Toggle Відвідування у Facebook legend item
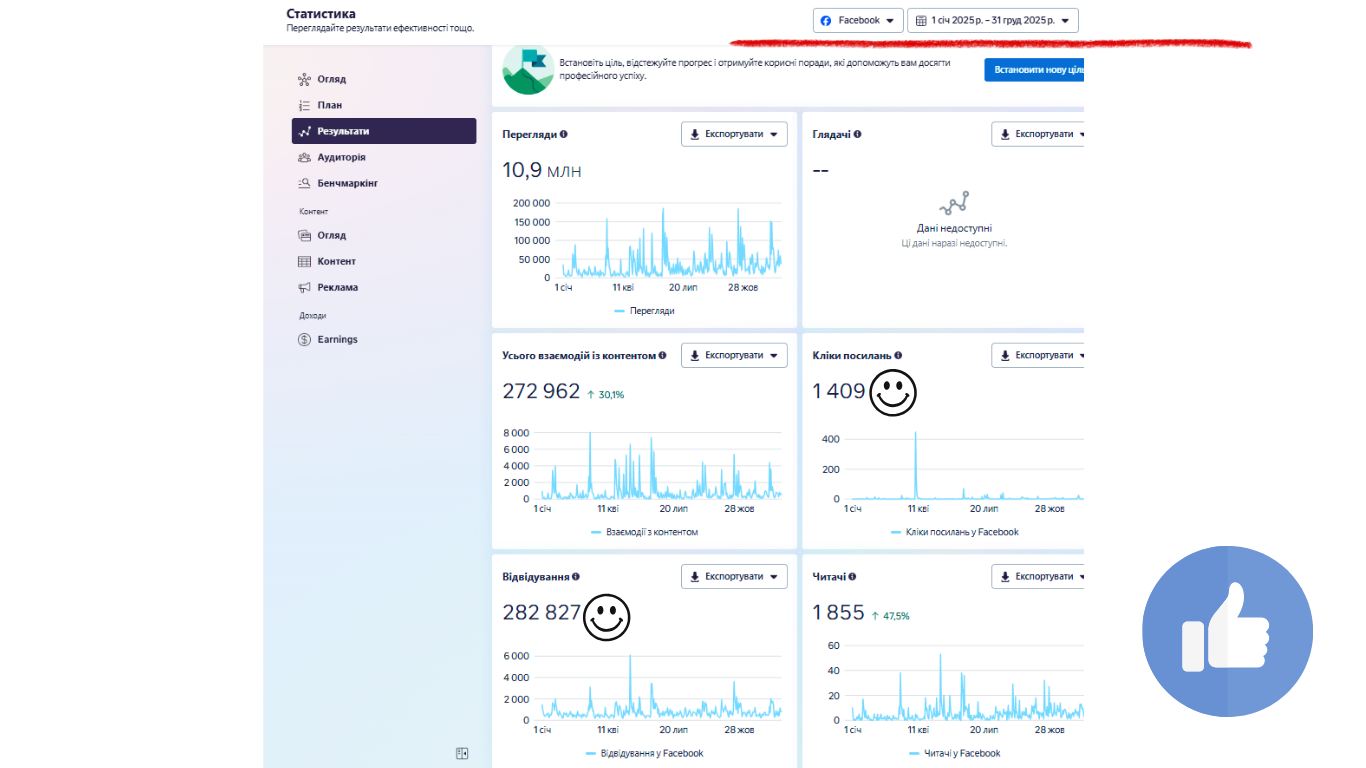The height and width of the screenshot is (768, 1366). [x=645, y=753]
